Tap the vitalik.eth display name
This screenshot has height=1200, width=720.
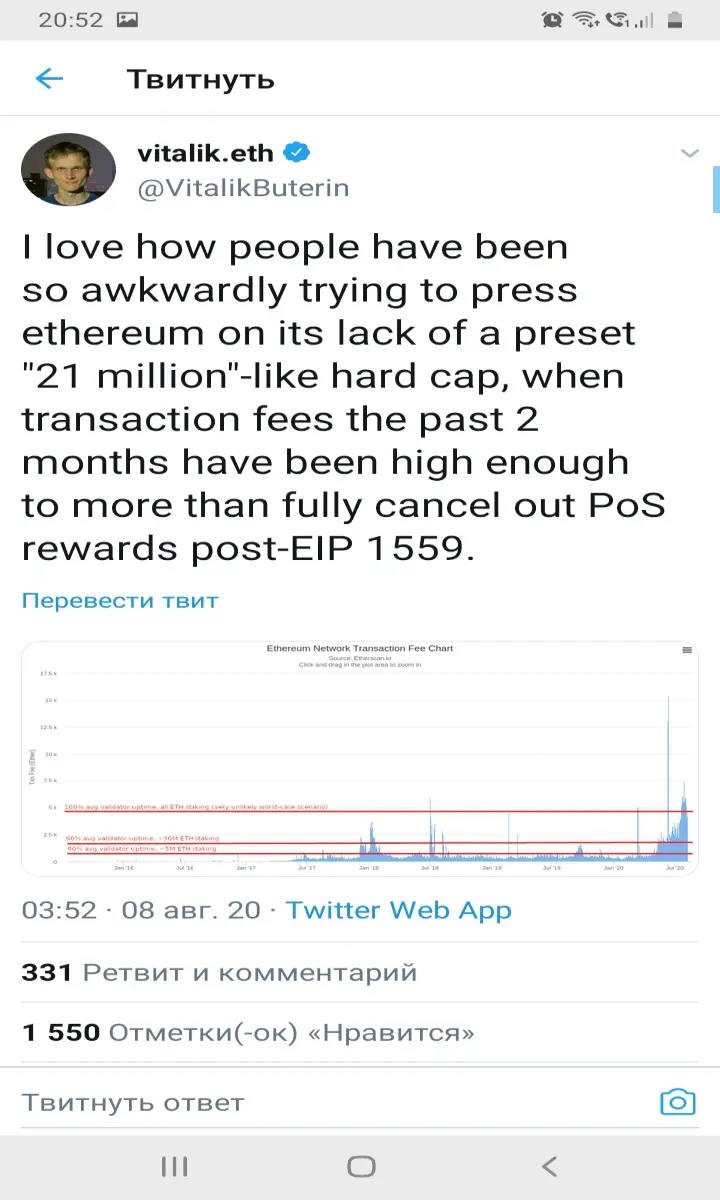[205, 153]
